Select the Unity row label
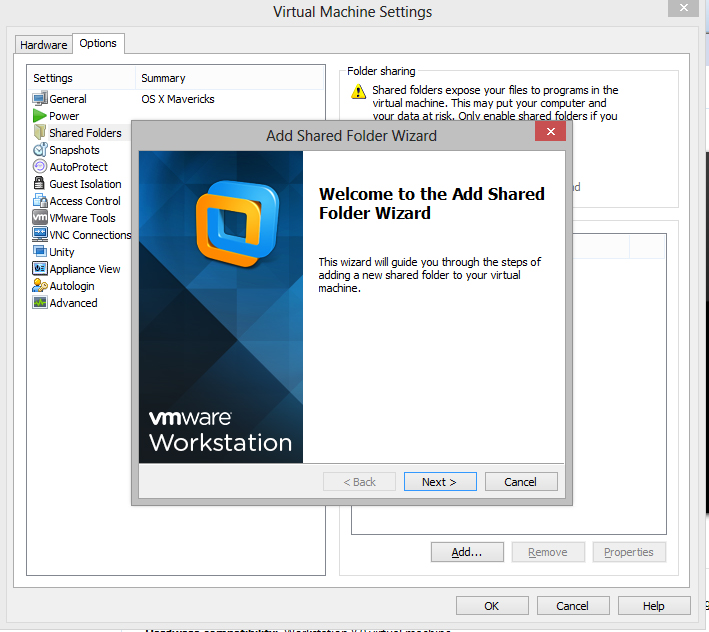Viewport: 709px width, 632px height. pyautogui.click(x=61, y=252)
